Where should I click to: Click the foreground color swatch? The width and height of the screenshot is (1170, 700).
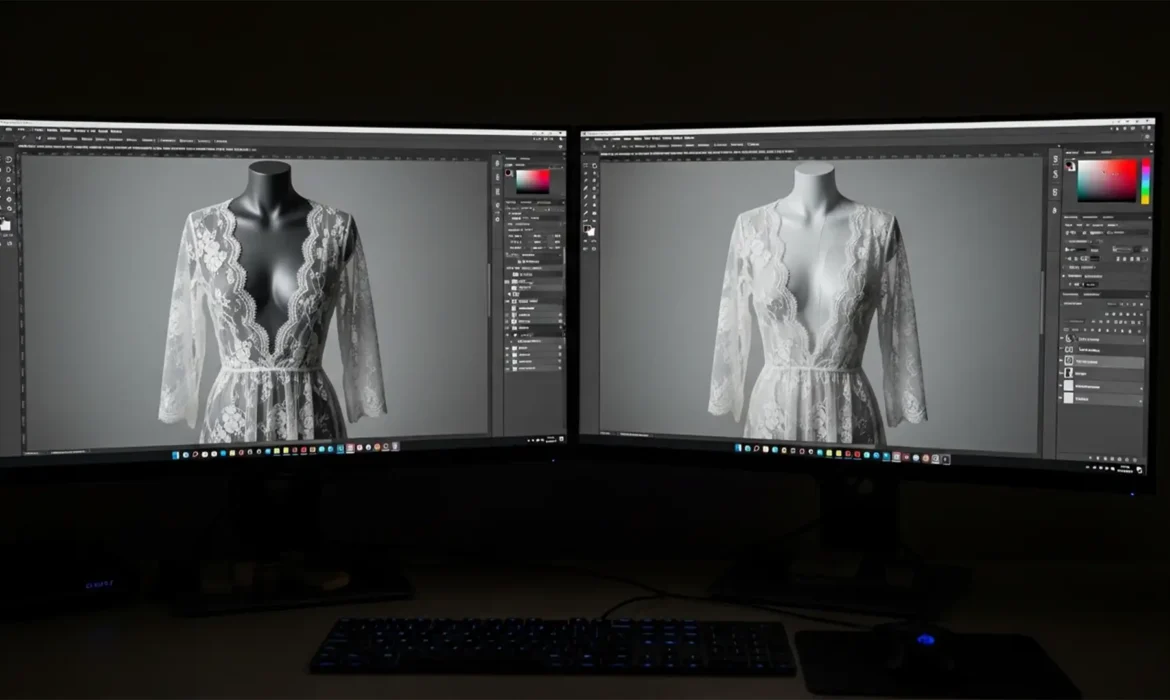1069,165
